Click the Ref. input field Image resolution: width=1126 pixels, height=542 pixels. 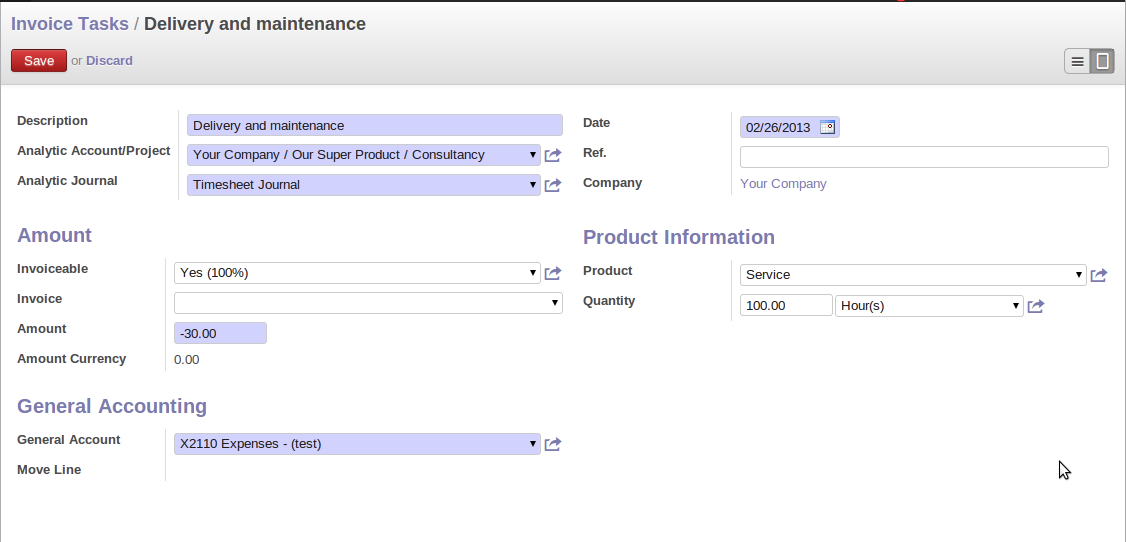923,157
